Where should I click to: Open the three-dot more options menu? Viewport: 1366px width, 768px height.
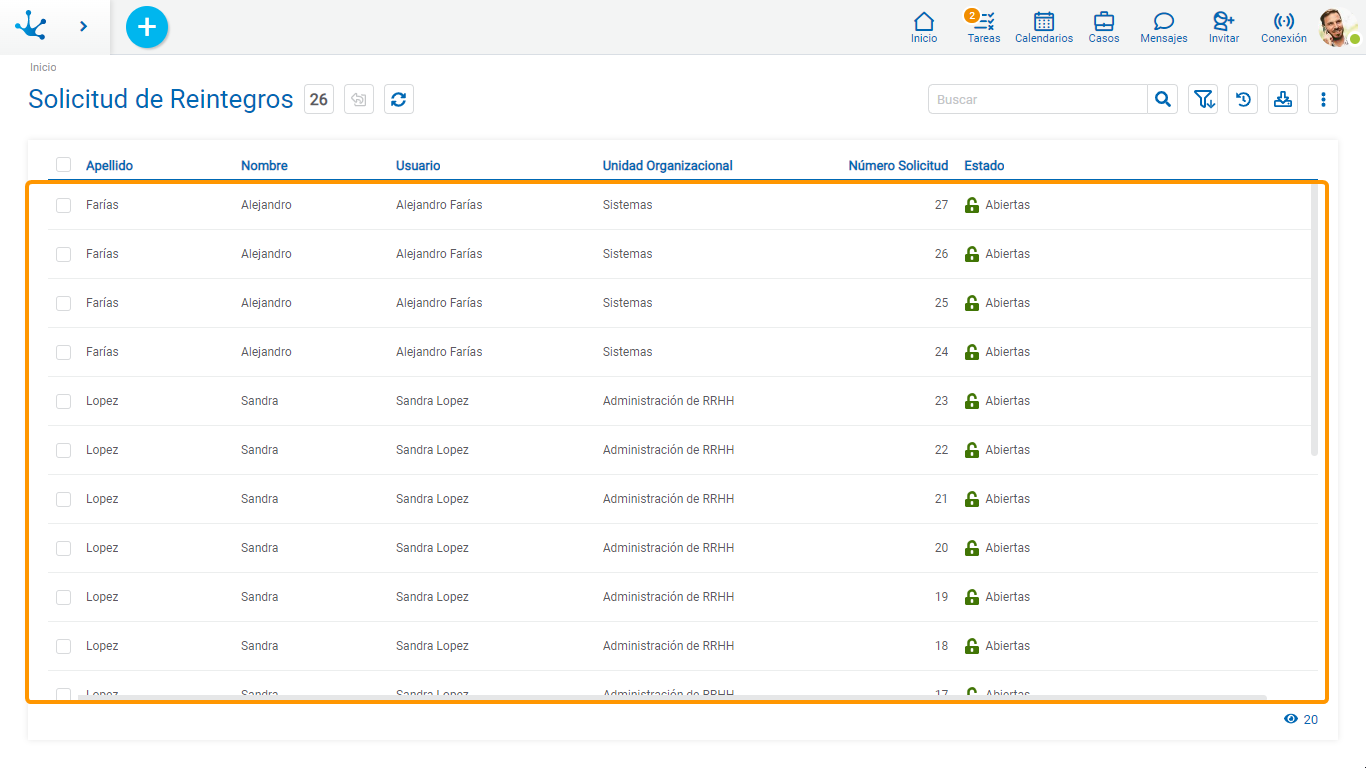tap(1323, 99)
